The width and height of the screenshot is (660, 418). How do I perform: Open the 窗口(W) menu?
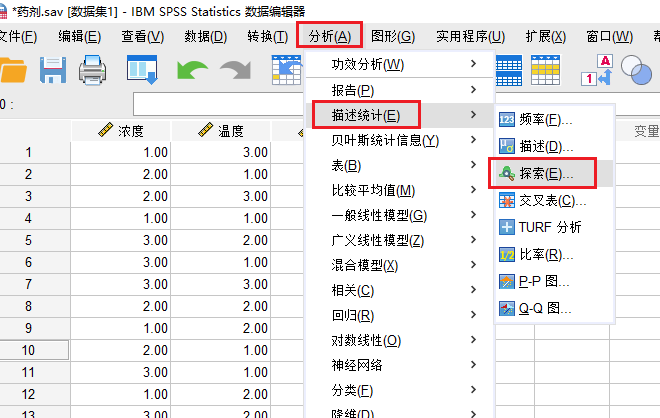609,37
